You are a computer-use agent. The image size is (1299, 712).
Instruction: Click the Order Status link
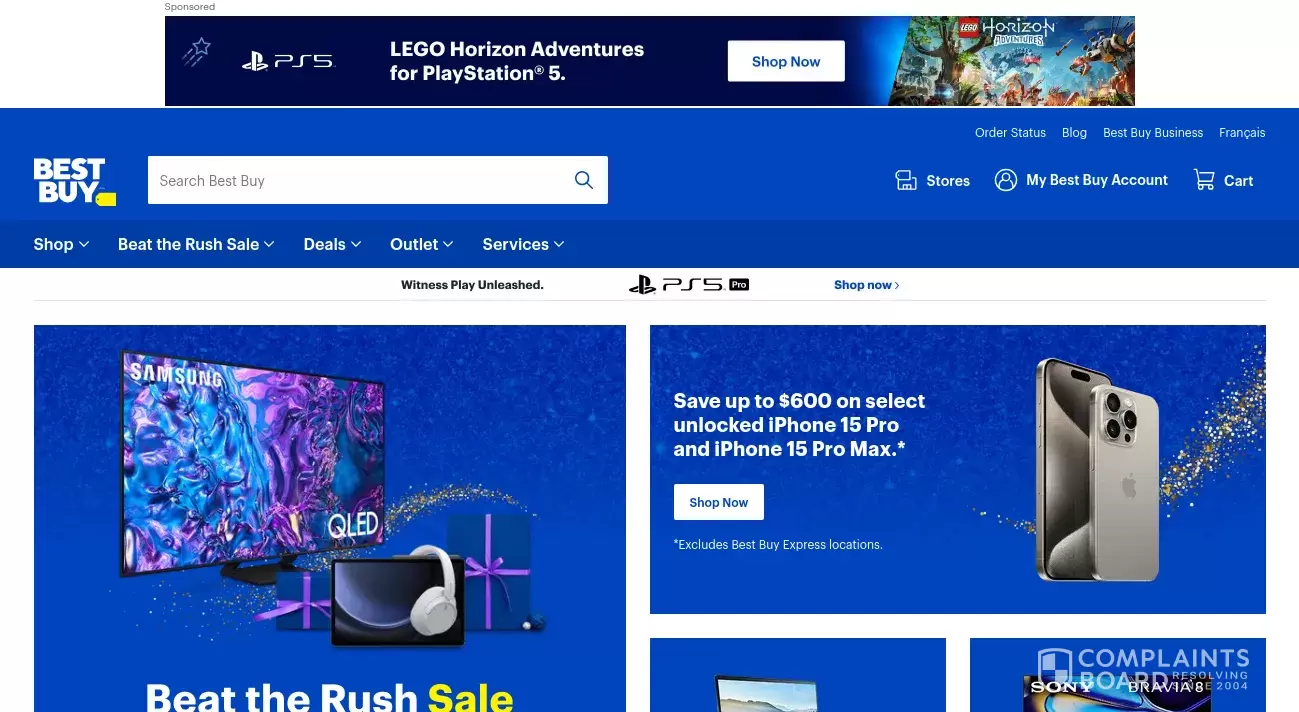tap(1010, 133)
